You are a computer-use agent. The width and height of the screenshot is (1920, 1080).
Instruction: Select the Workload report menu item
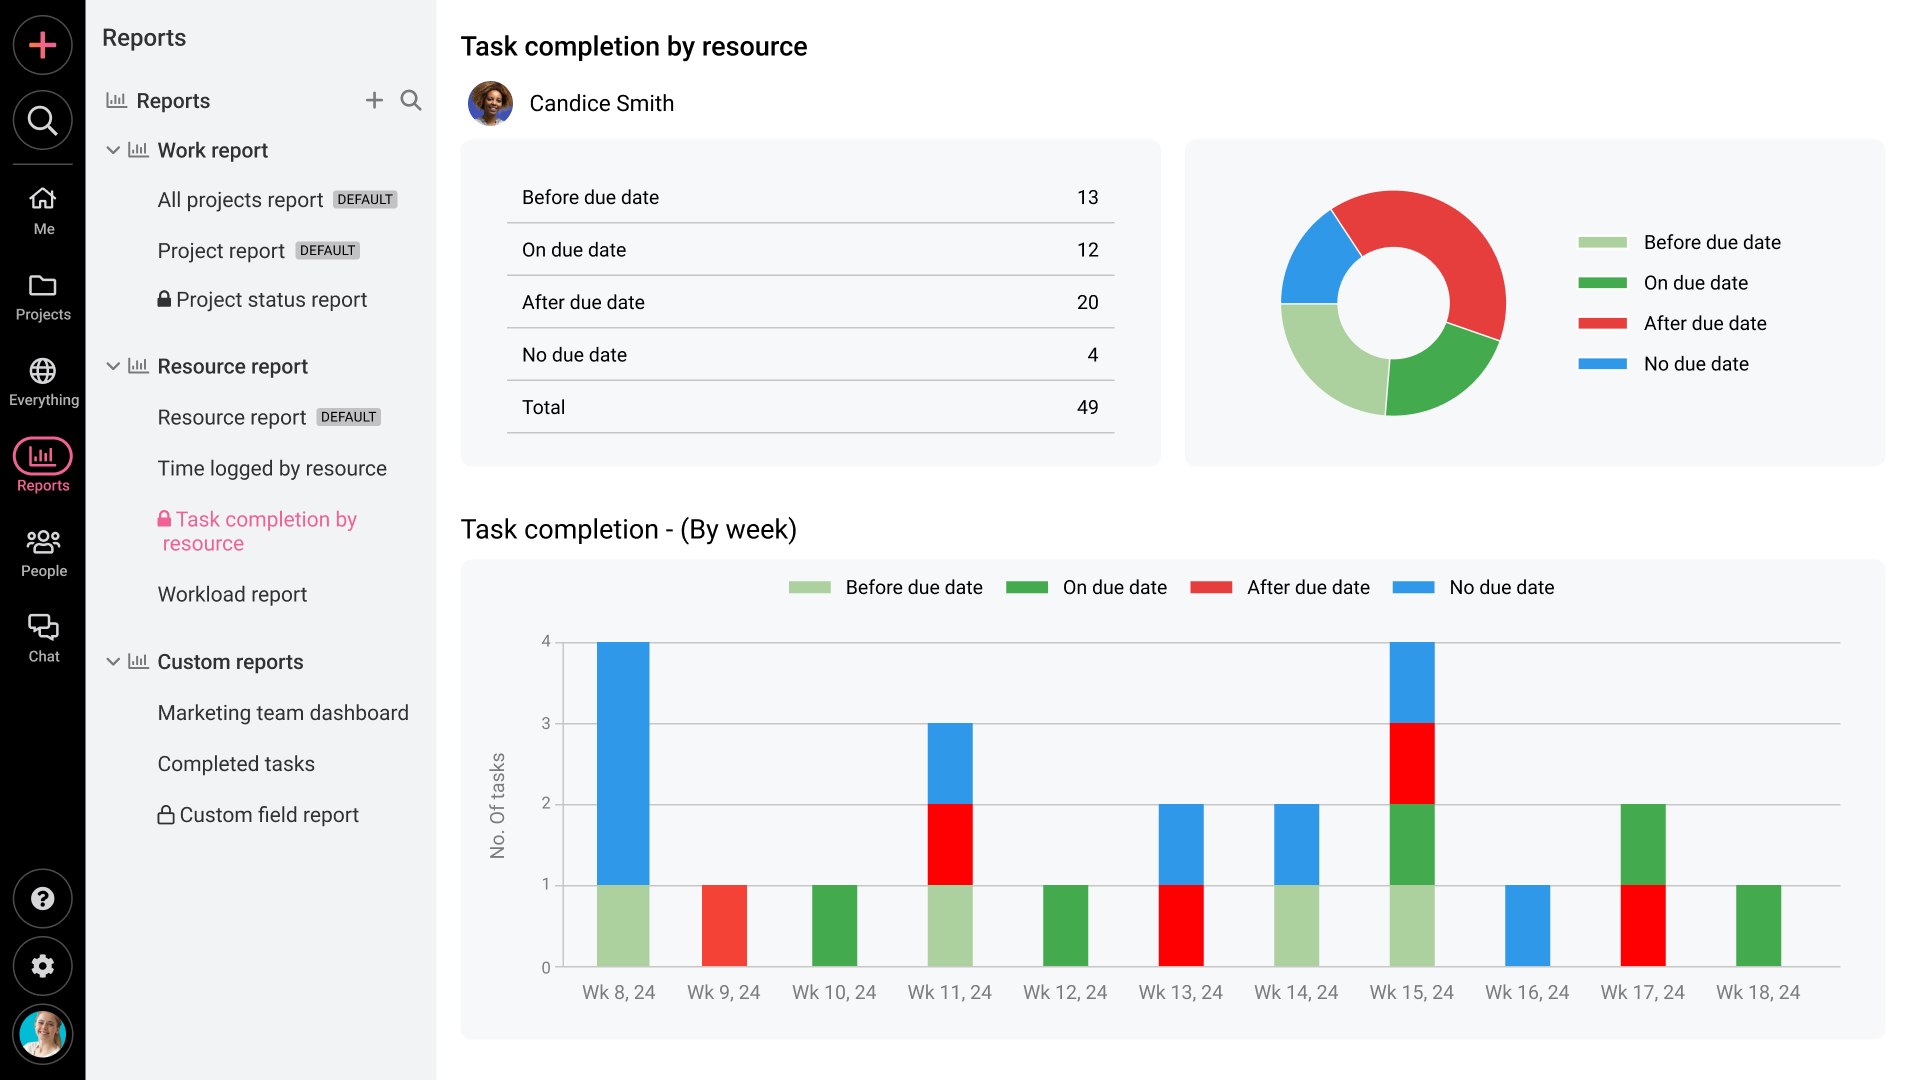coord(232,593)
